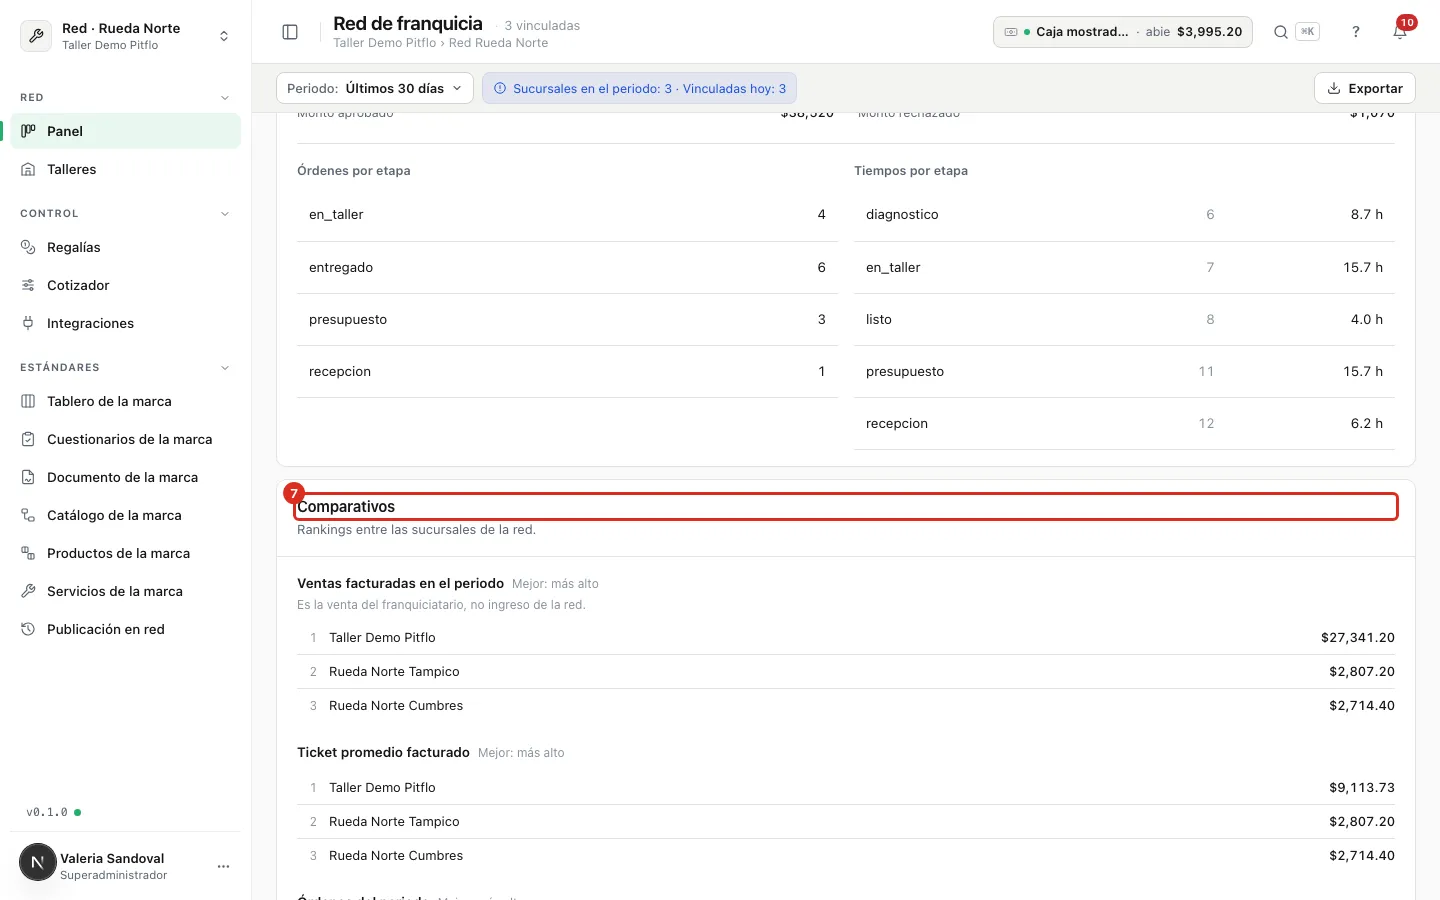
Task: Click the Publicación en red history icon
Action: [28, 629]
